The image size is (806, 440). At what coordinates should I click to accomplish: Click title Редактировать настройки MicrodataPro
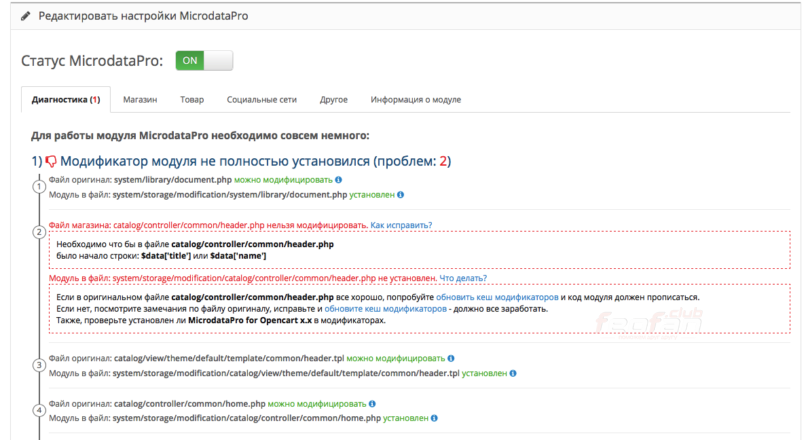(x=143, y=16)
